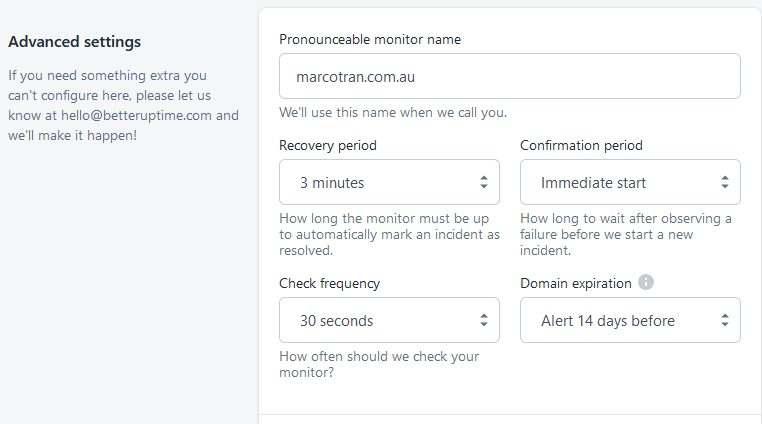This screenshot has height=424, width=762.
Task: Focus the Pronounceable monitor name field
Action: 510,76
